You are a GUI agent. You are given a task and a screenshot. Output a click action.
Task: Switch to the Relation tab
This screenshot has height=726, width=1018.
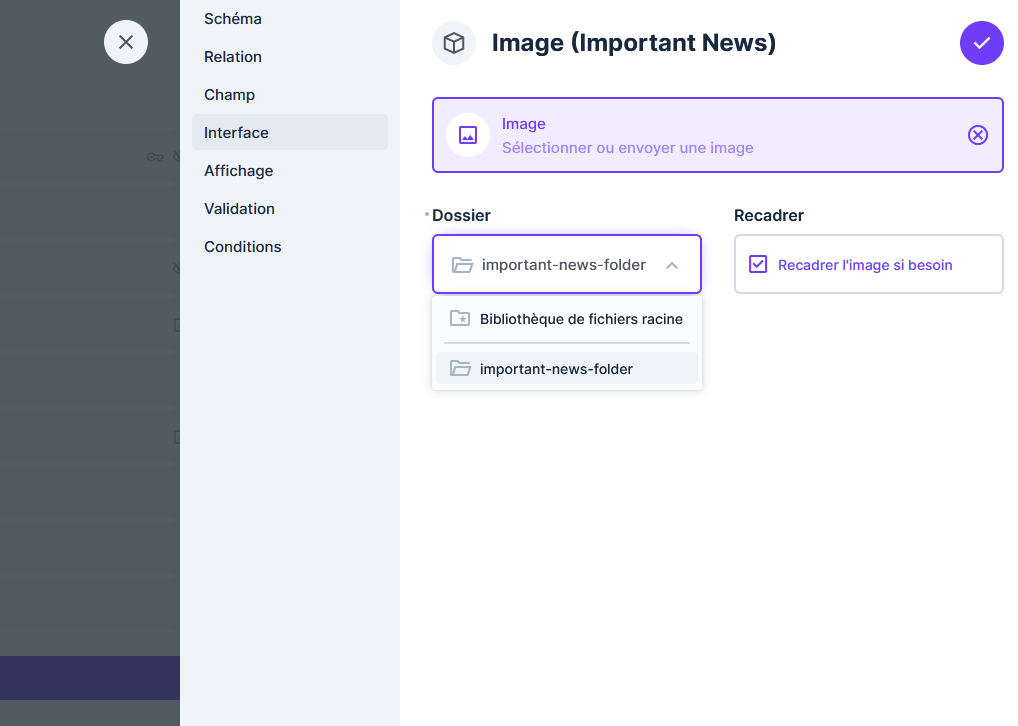tap(233, 57)
